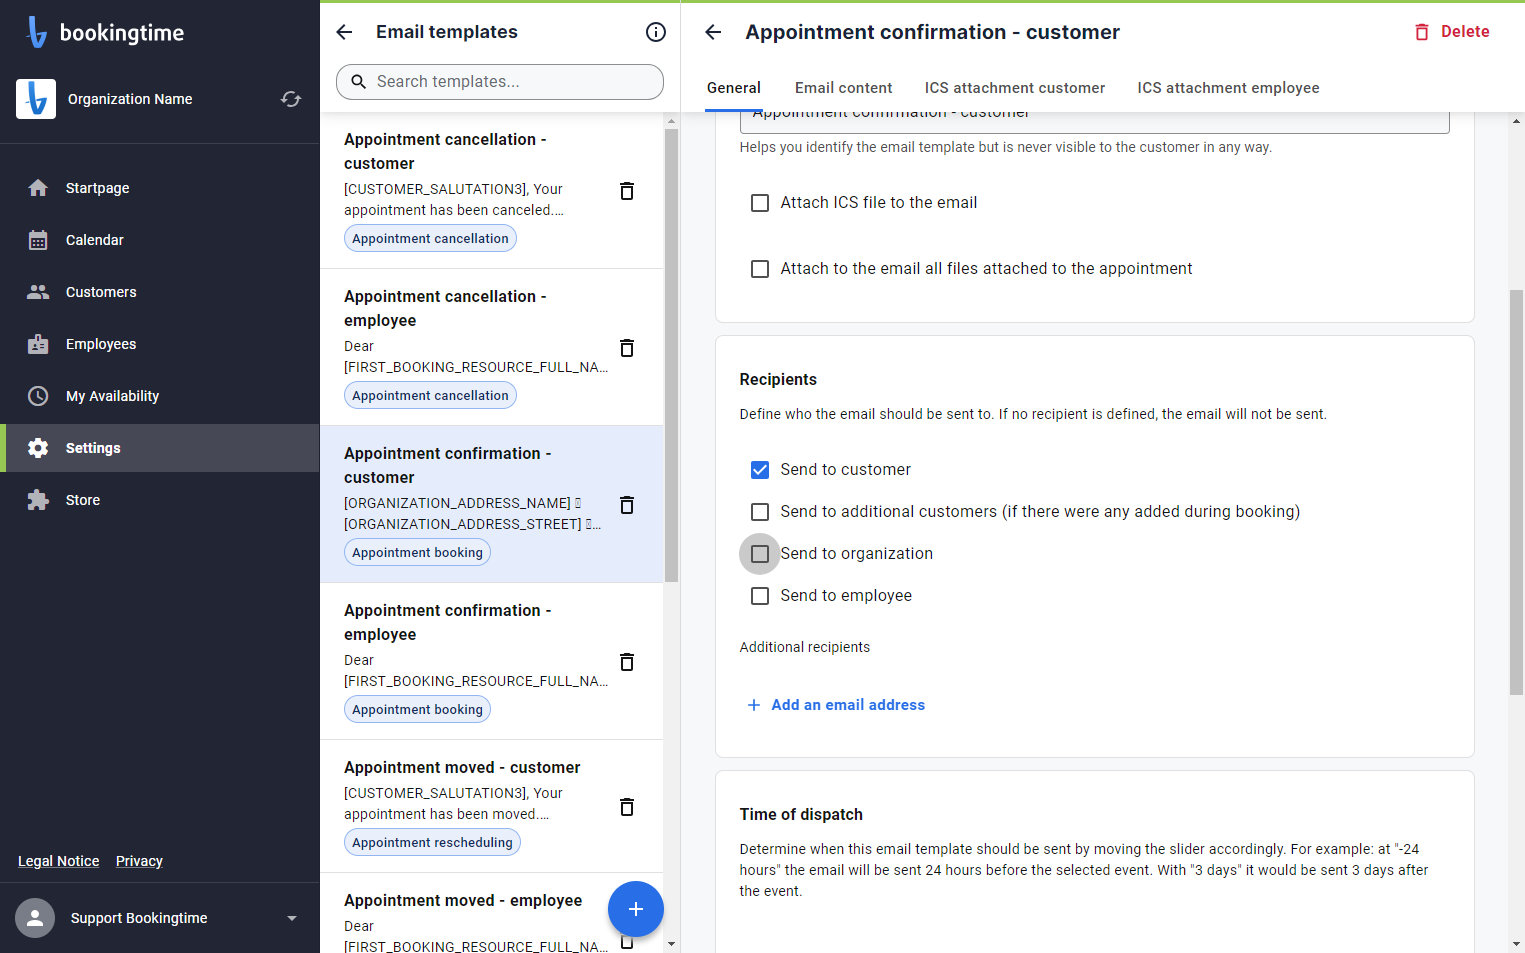The image size is (1525, 953).
Task: Enable Attach ICS file to the email
Action: [760, 203]
